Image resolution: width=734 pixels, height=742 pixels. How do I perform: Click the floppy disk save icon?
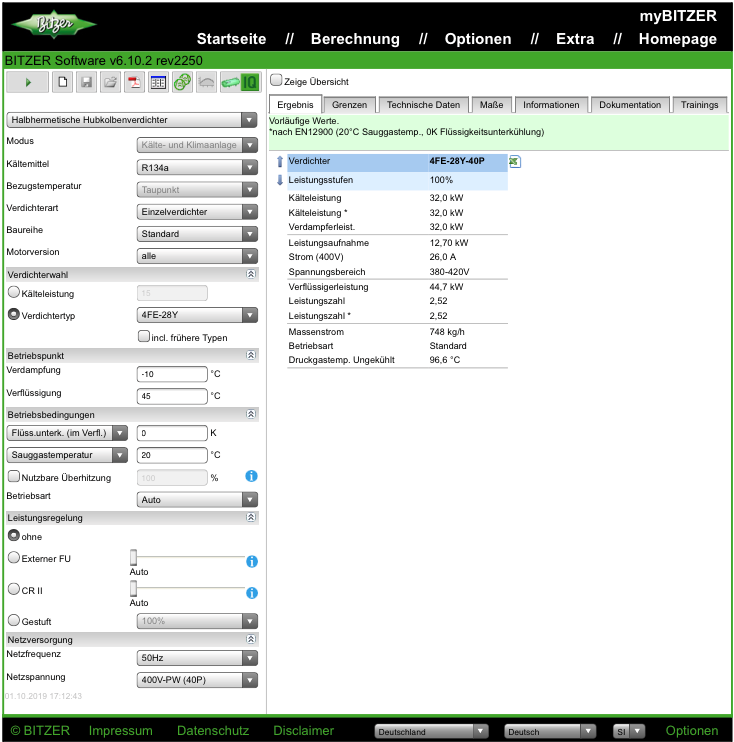(87, 82)
